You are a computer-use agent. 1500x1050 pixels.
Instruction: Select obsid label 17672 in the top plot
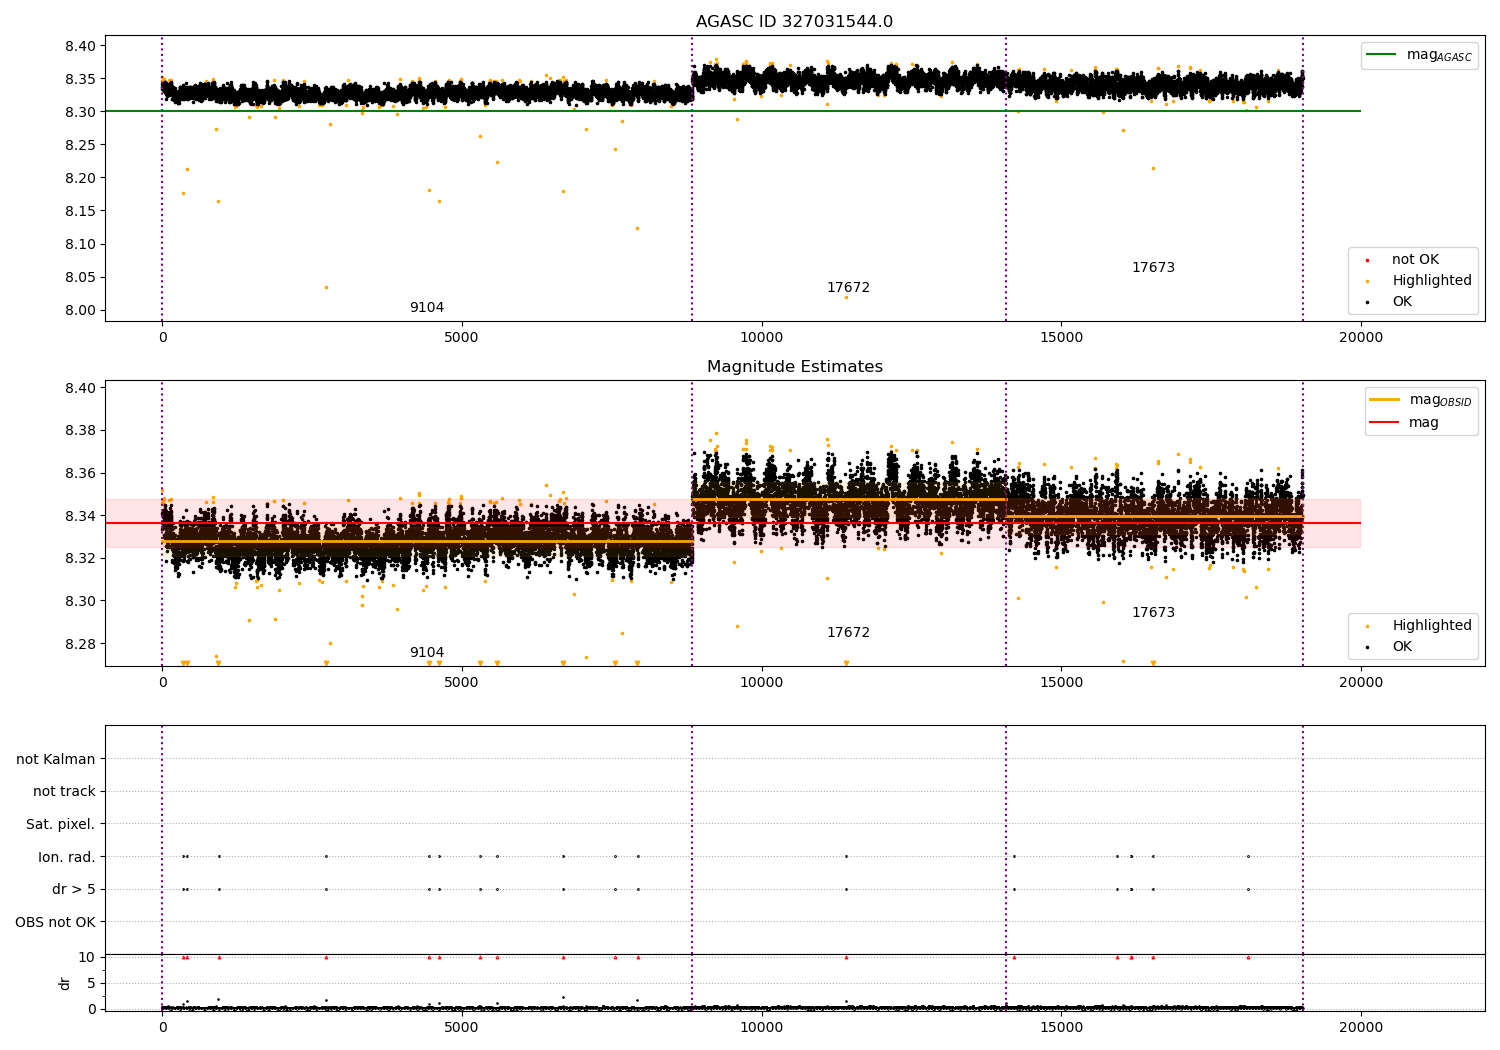848,288
